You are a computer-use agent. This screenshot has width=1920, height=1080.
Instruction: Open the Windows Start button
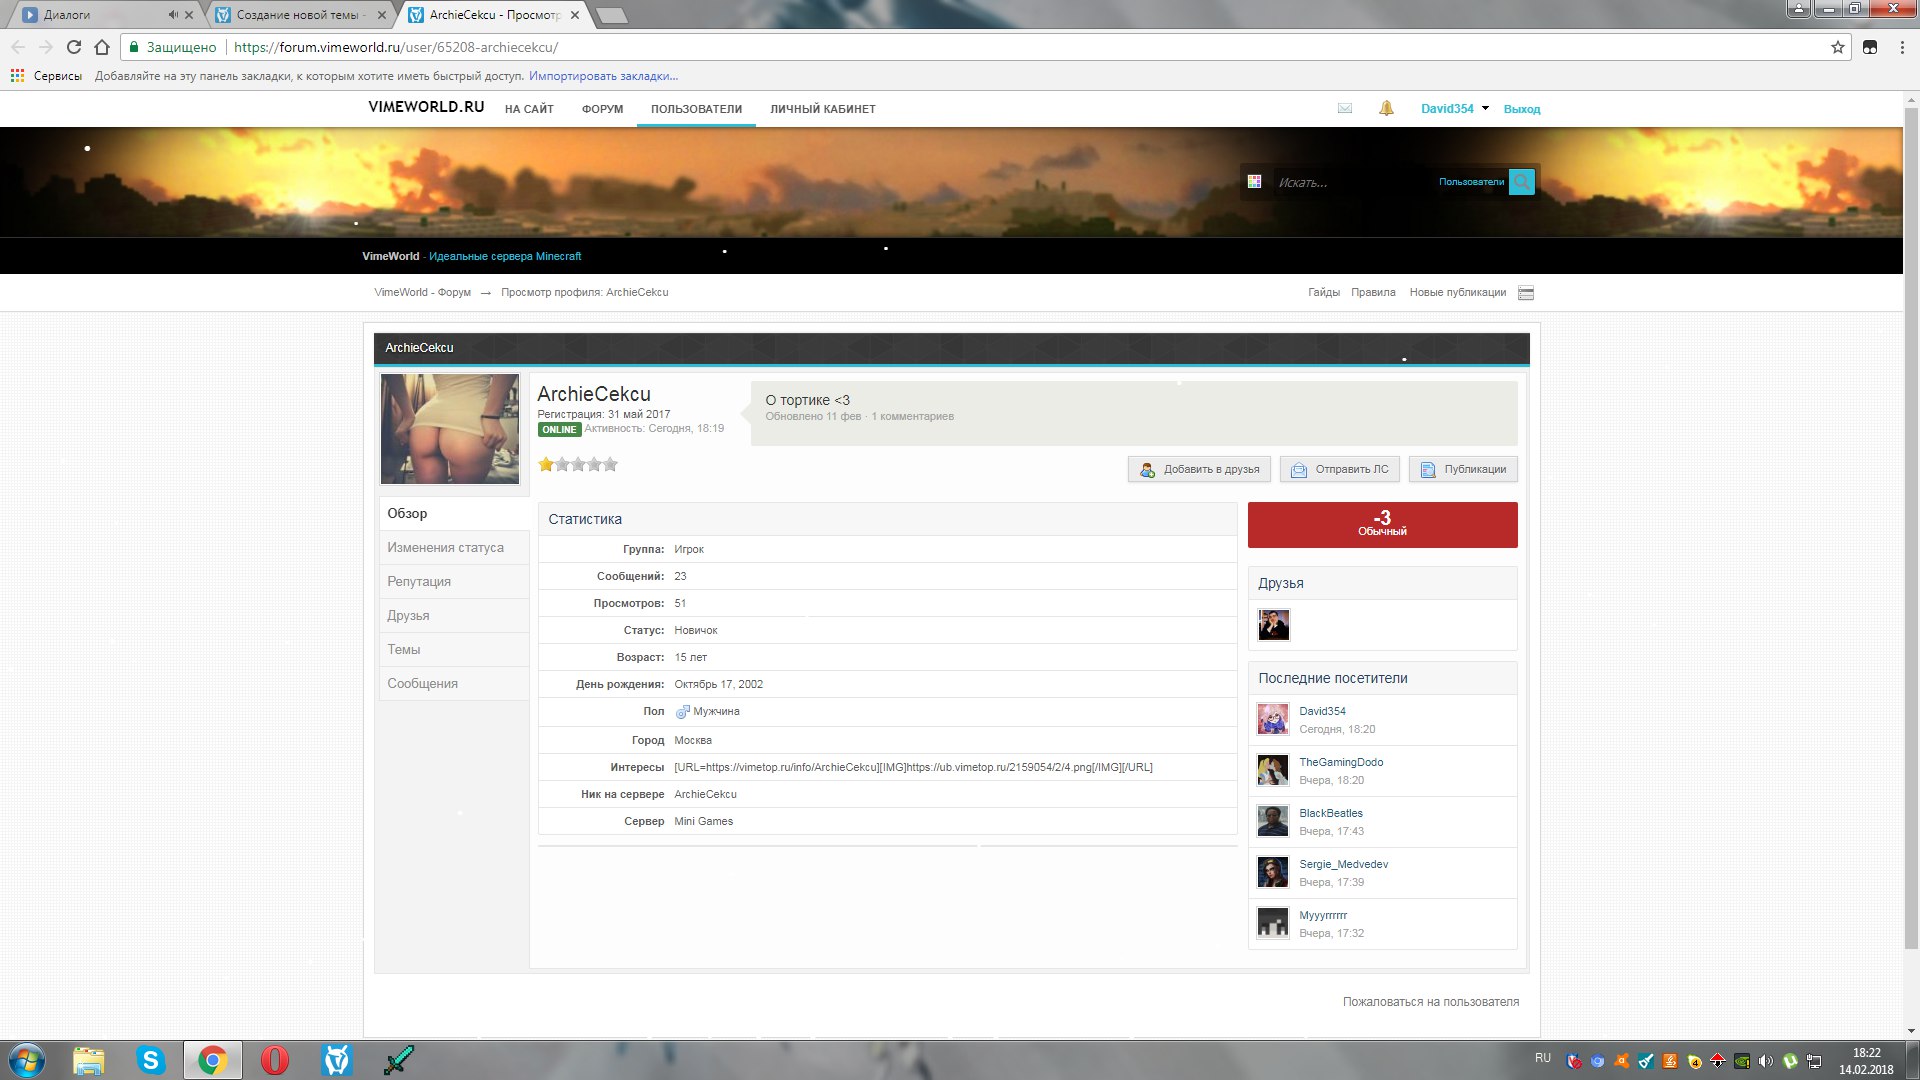tap(27, 1060)
